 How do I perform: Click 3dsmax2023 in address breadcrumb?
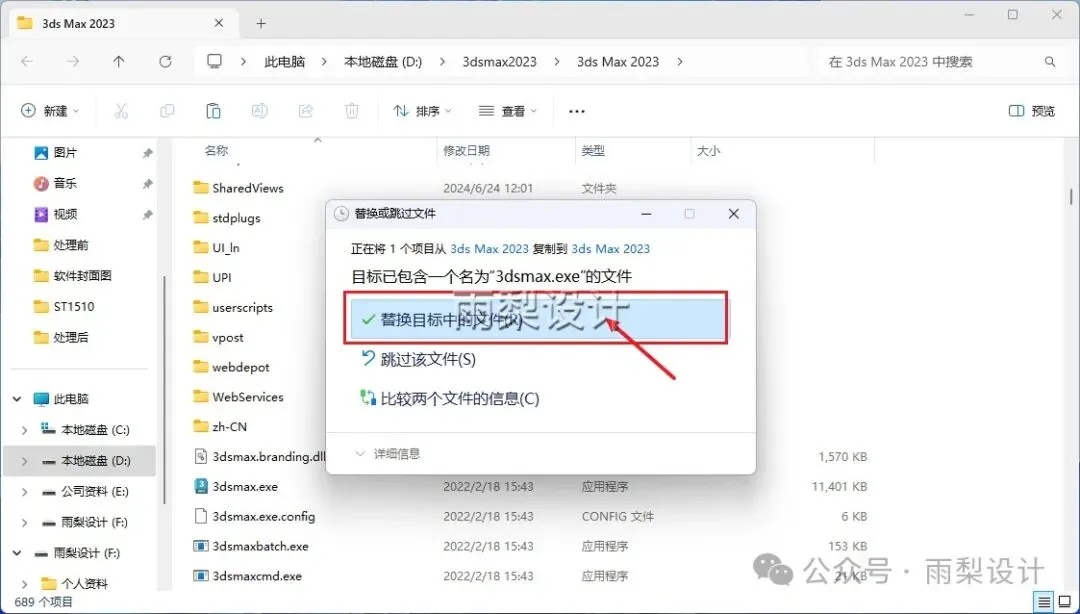tap(499, 62)
